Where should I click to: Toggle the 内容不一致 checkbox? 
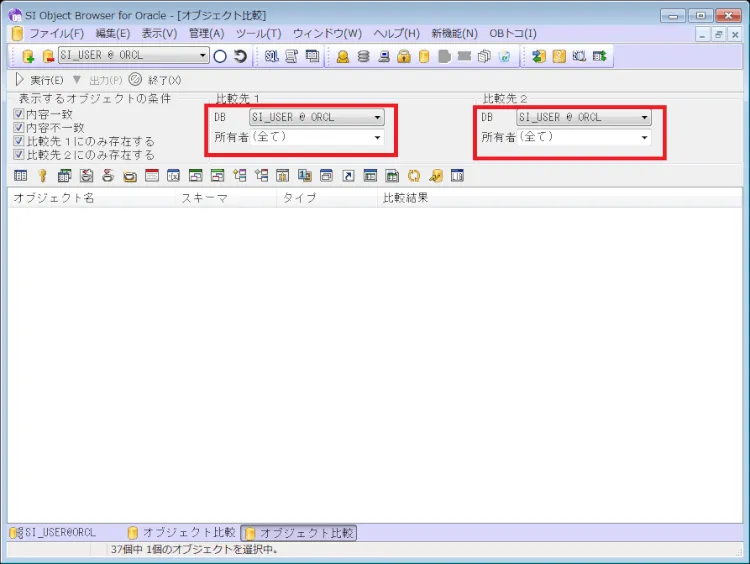(19, 127)
